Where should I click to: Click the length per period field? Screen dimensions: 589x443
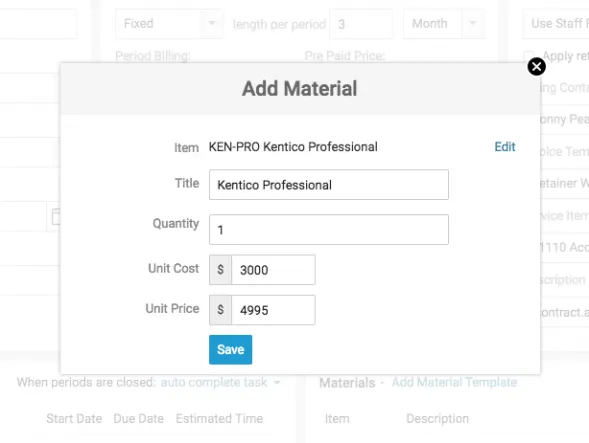click(361, 24)
